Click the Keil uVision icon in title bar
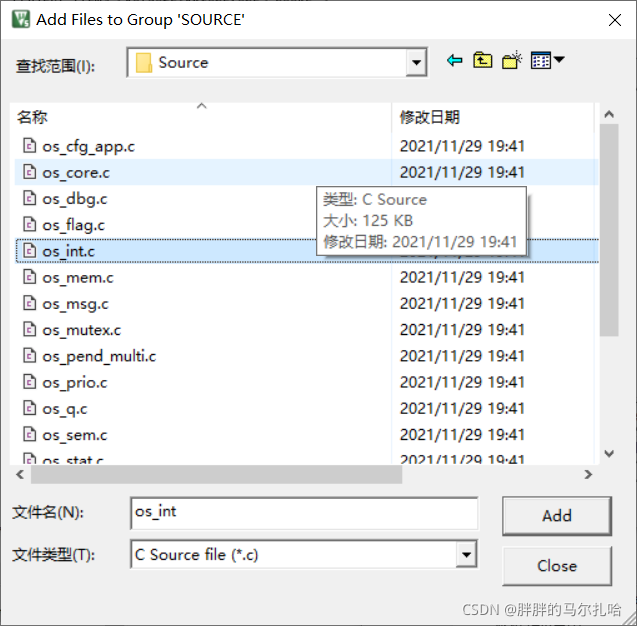 [20, 19]
